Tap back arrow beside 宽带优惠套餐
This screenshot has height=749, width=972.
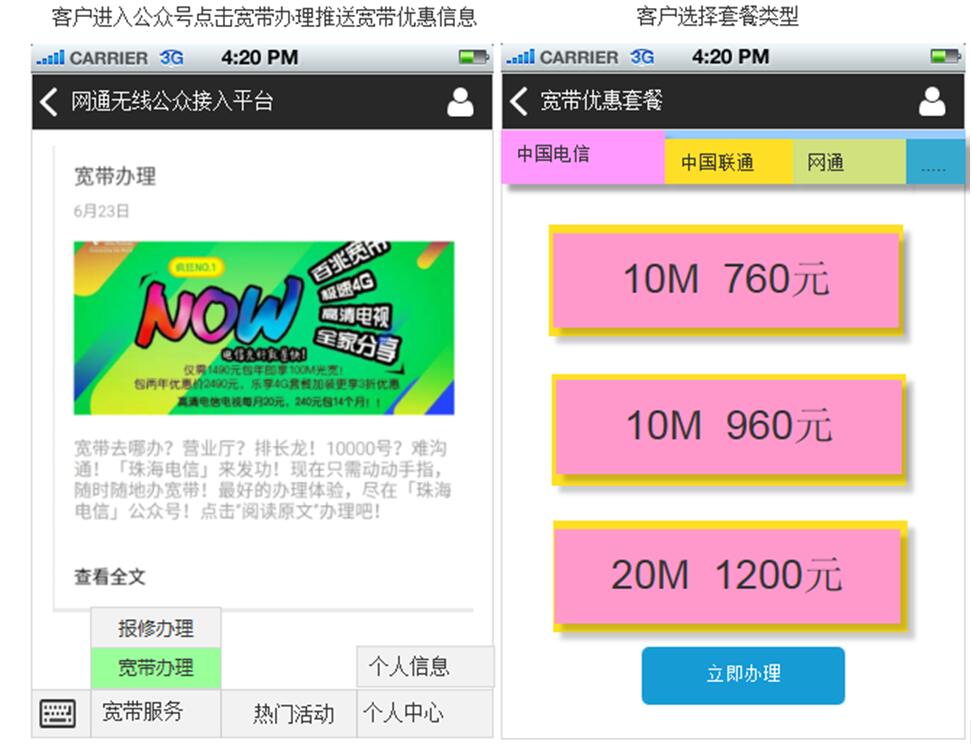click(518, 101)
